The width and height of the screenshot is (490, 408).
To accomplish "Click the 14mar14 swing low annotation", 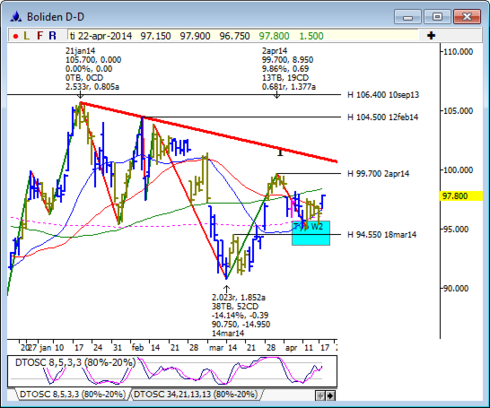I will pyautogui.click(x=241, y=315).
